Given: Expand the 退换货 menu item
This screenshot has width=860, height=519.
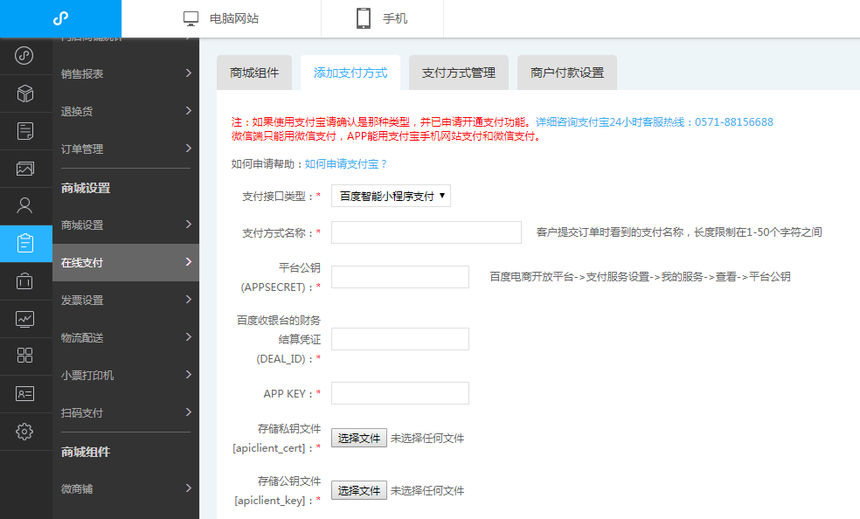Looking at the screenshot, I should (x=126, y=111).
